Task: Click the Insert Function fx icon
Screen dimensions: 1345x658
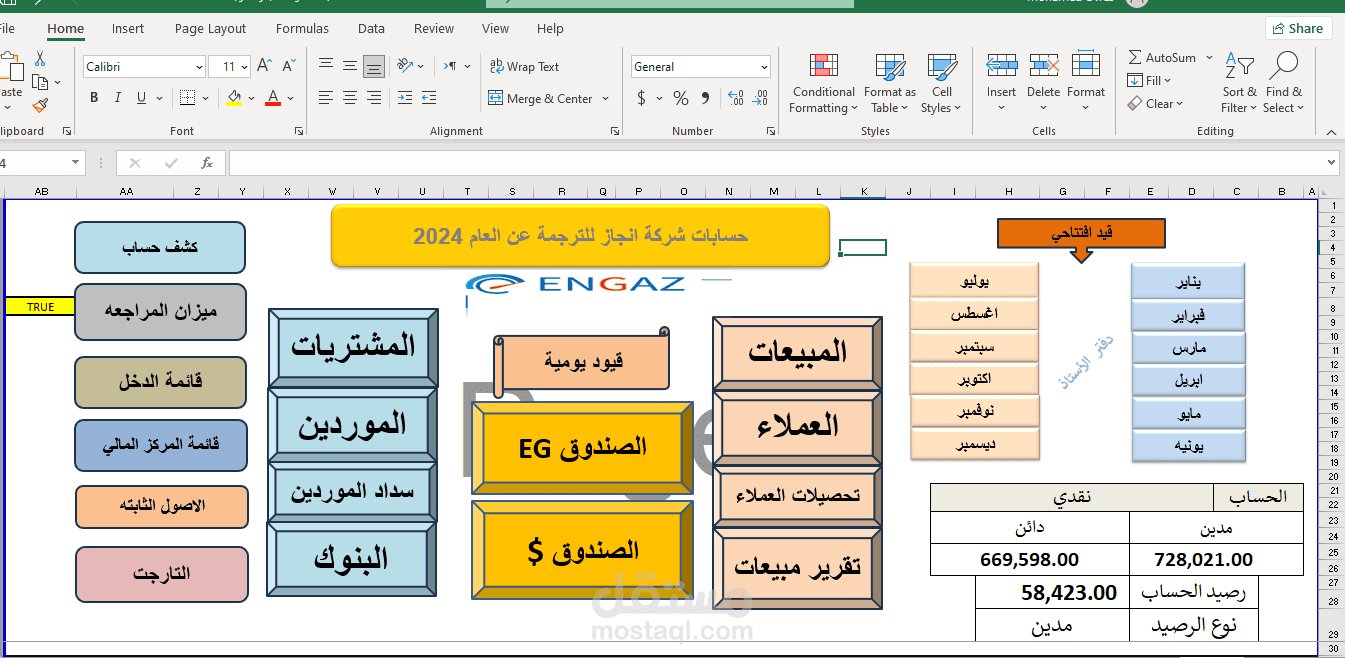Action: (207, 163)
